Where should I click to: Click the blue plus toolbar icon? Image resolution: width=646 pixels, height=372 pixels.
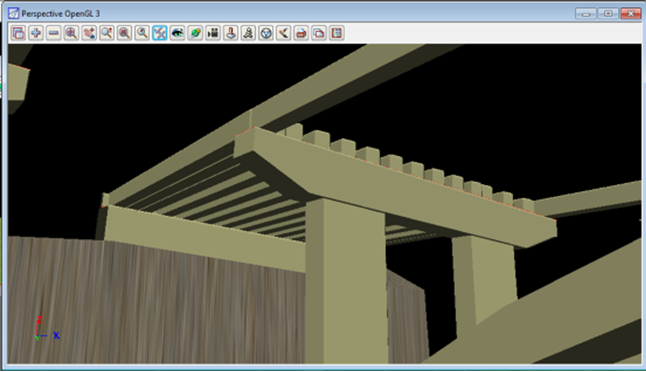point(36,33)
